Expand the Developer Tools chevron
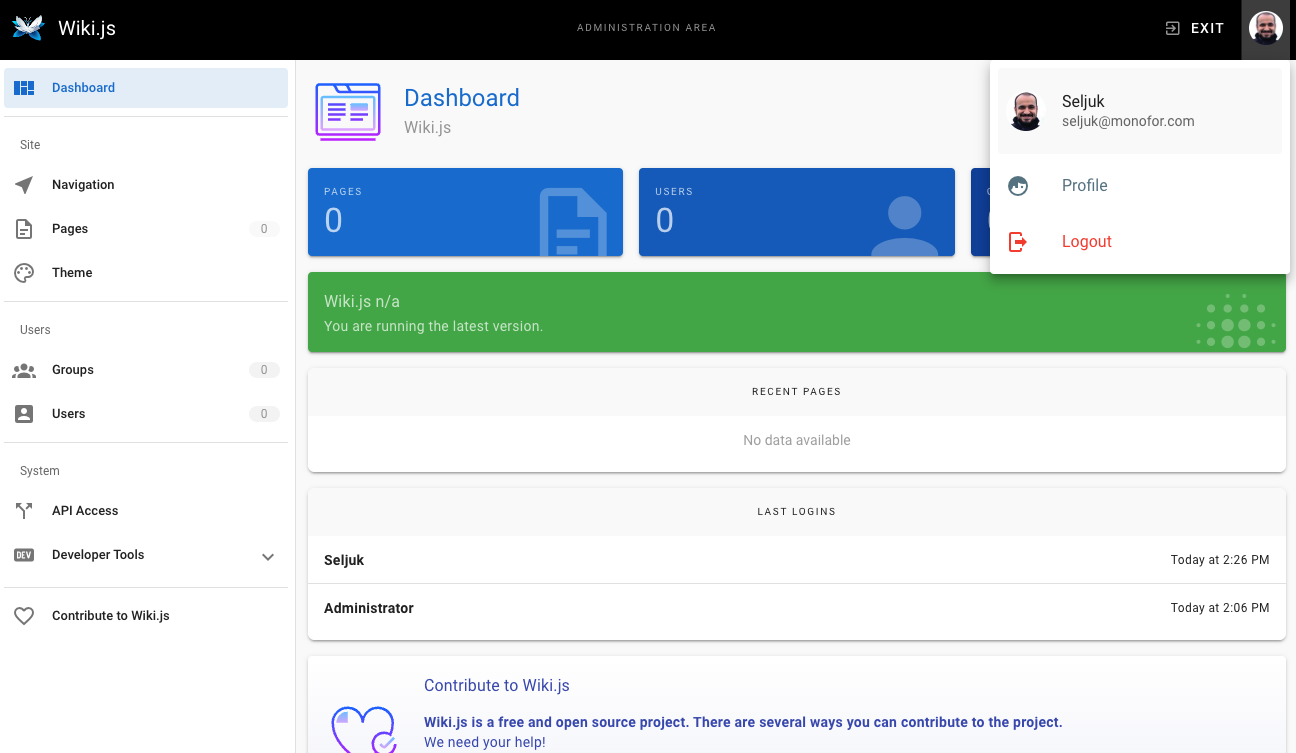The height and width of the screenshot is (753, 1296). [268, 556]
